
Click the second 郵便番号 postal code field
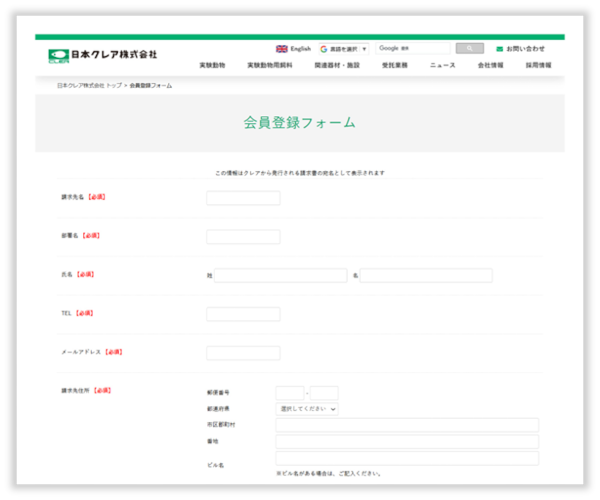(324, 393)
